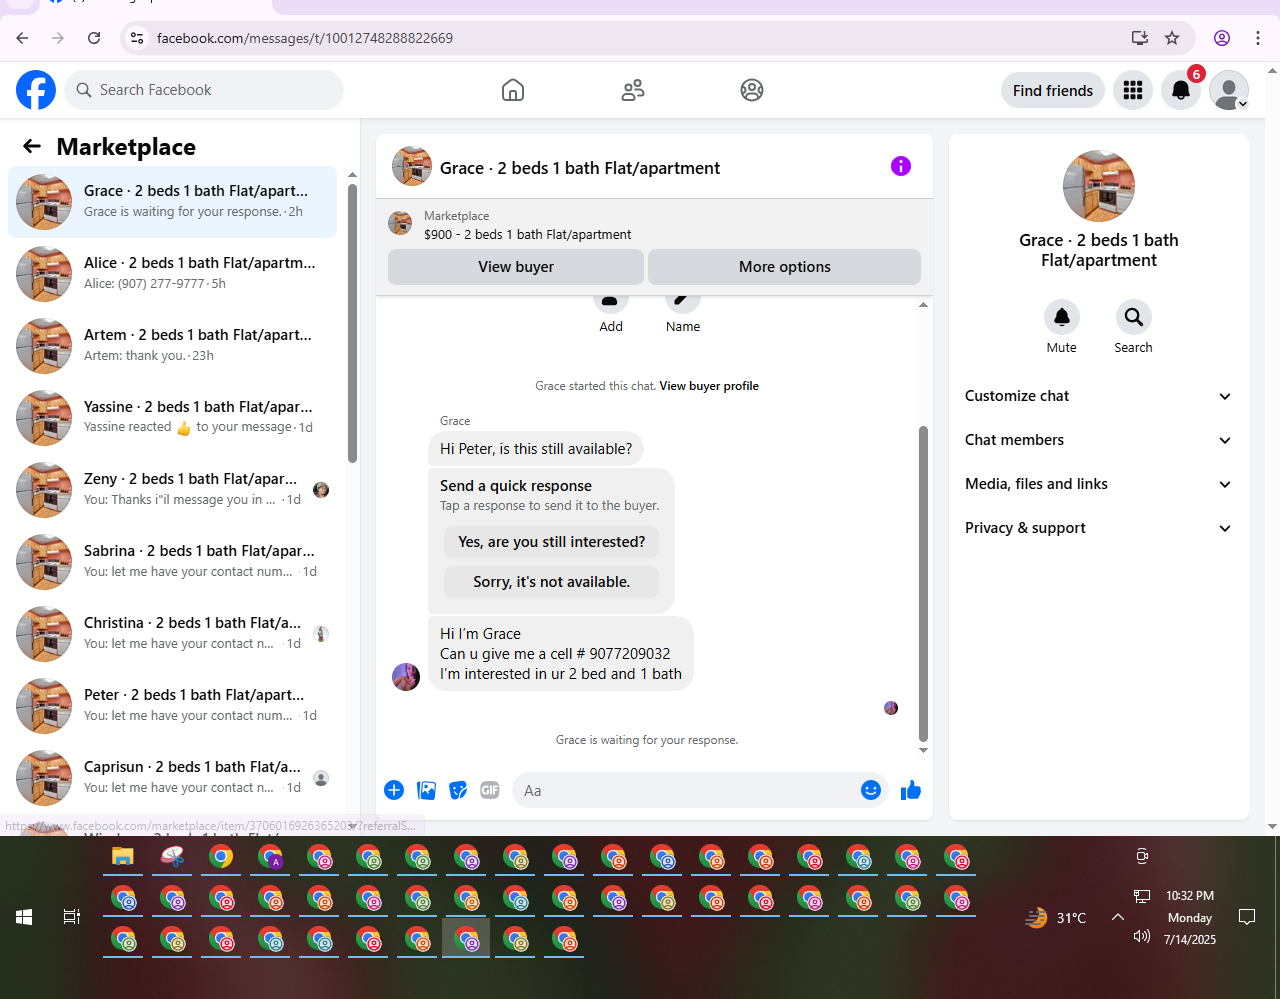View site information icon in address bar
Image resolution: width=1280 pixels, height=999 pixels.
pyautogui.click(x=138, y=38)
